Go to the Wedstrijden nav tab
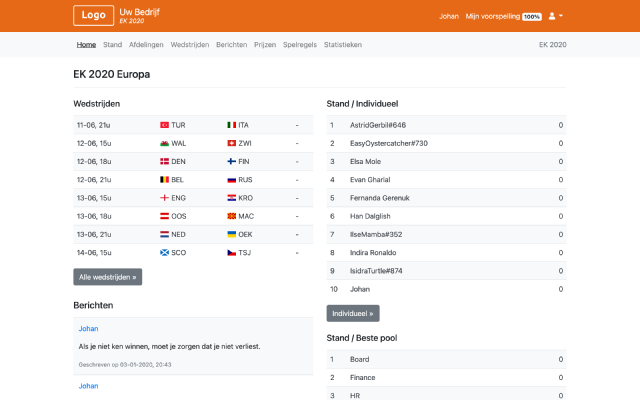 190,45
